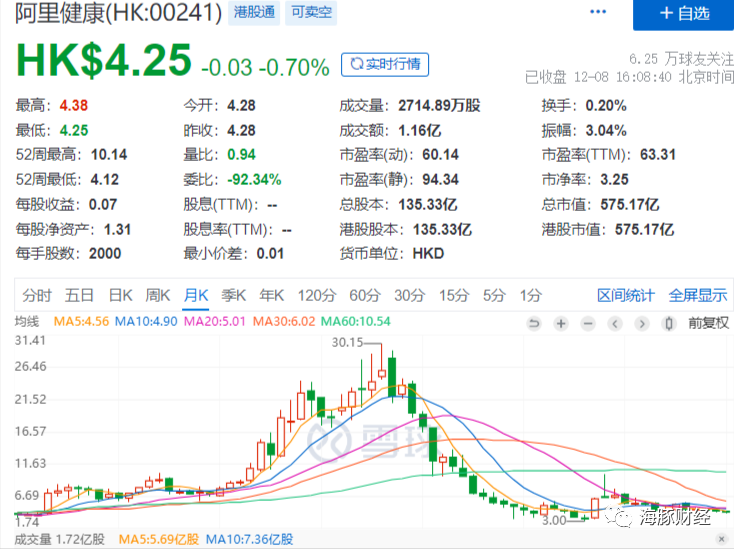Click the MA60:10.54 indicator label
734x549 pixels.
point(356,322)
